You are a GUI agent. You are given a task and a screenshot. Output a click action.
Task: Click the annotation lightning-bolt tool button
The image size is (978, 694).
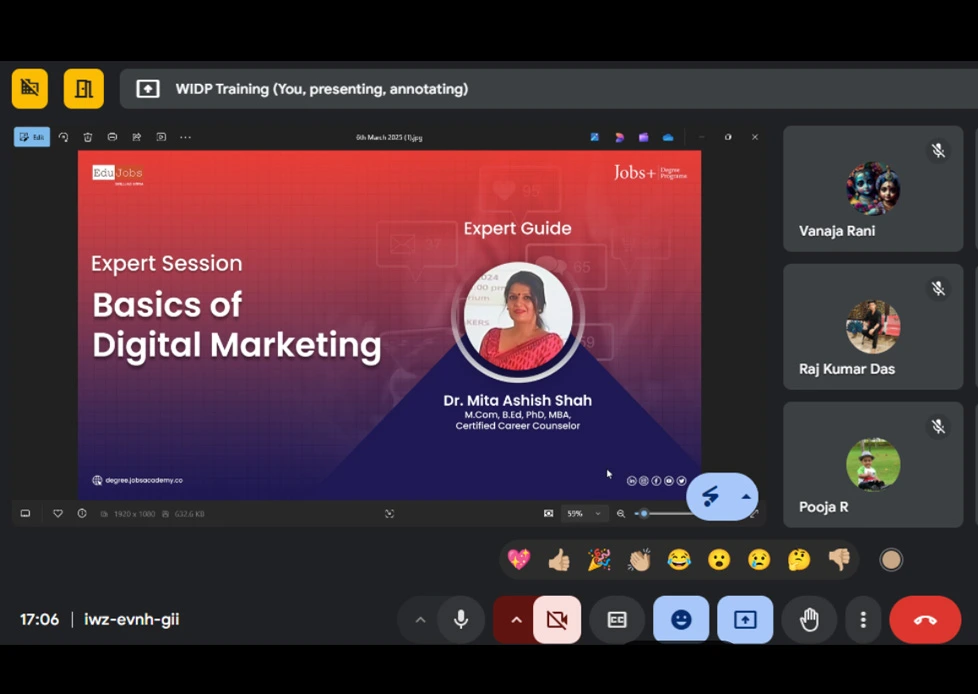click(x=710, y=496)
